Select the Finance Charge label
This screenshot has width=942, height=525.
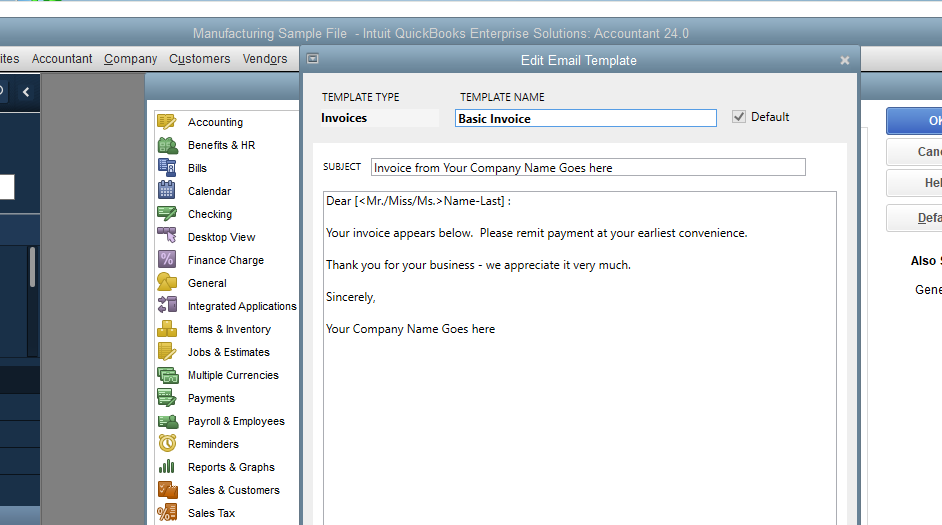(226, 260)
